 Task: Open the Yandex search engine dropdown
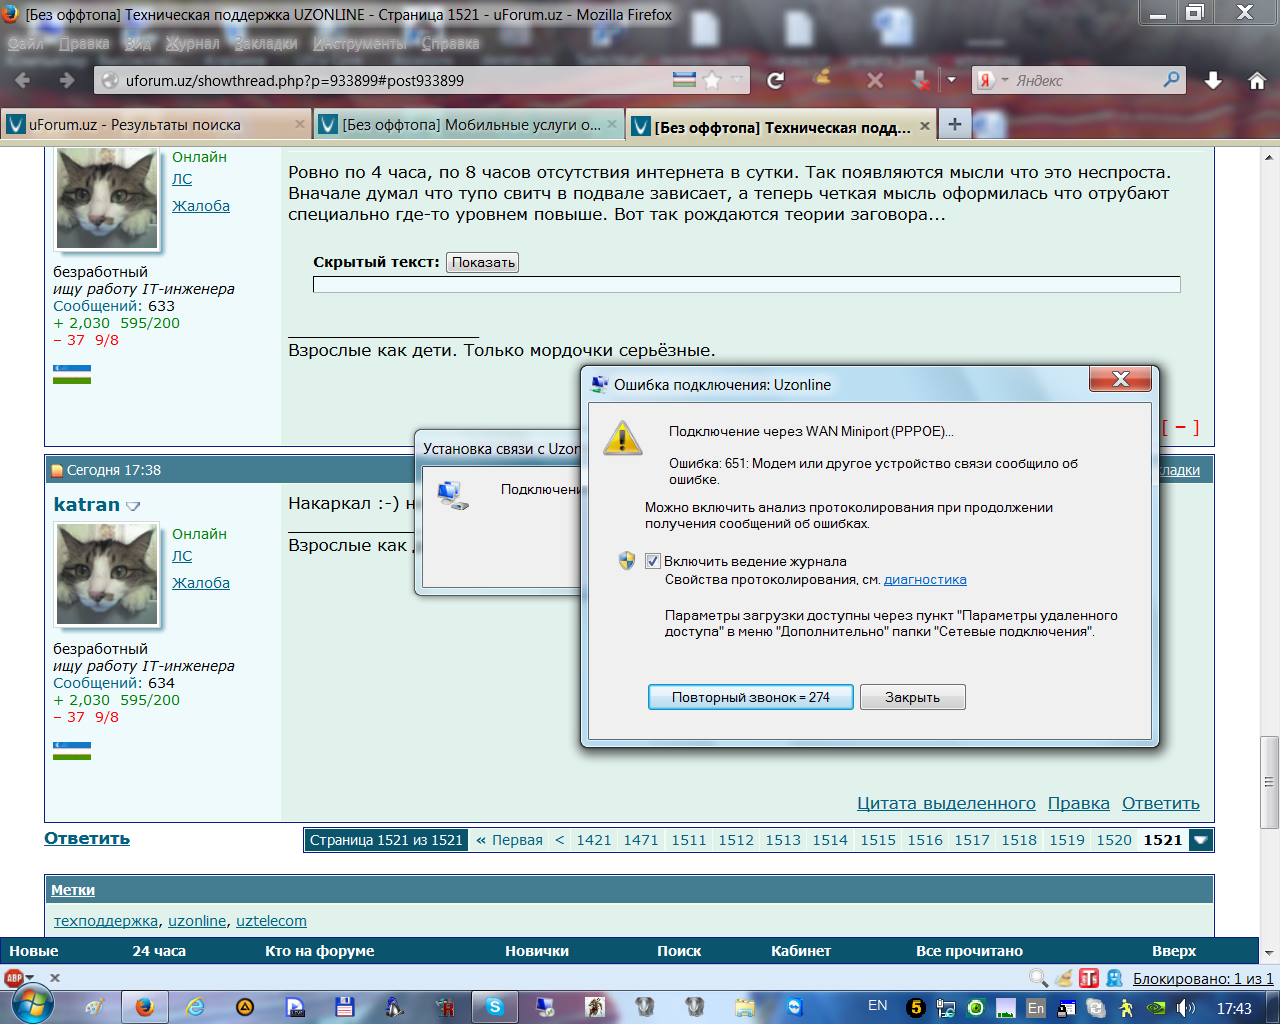(x=1005, y=80)
